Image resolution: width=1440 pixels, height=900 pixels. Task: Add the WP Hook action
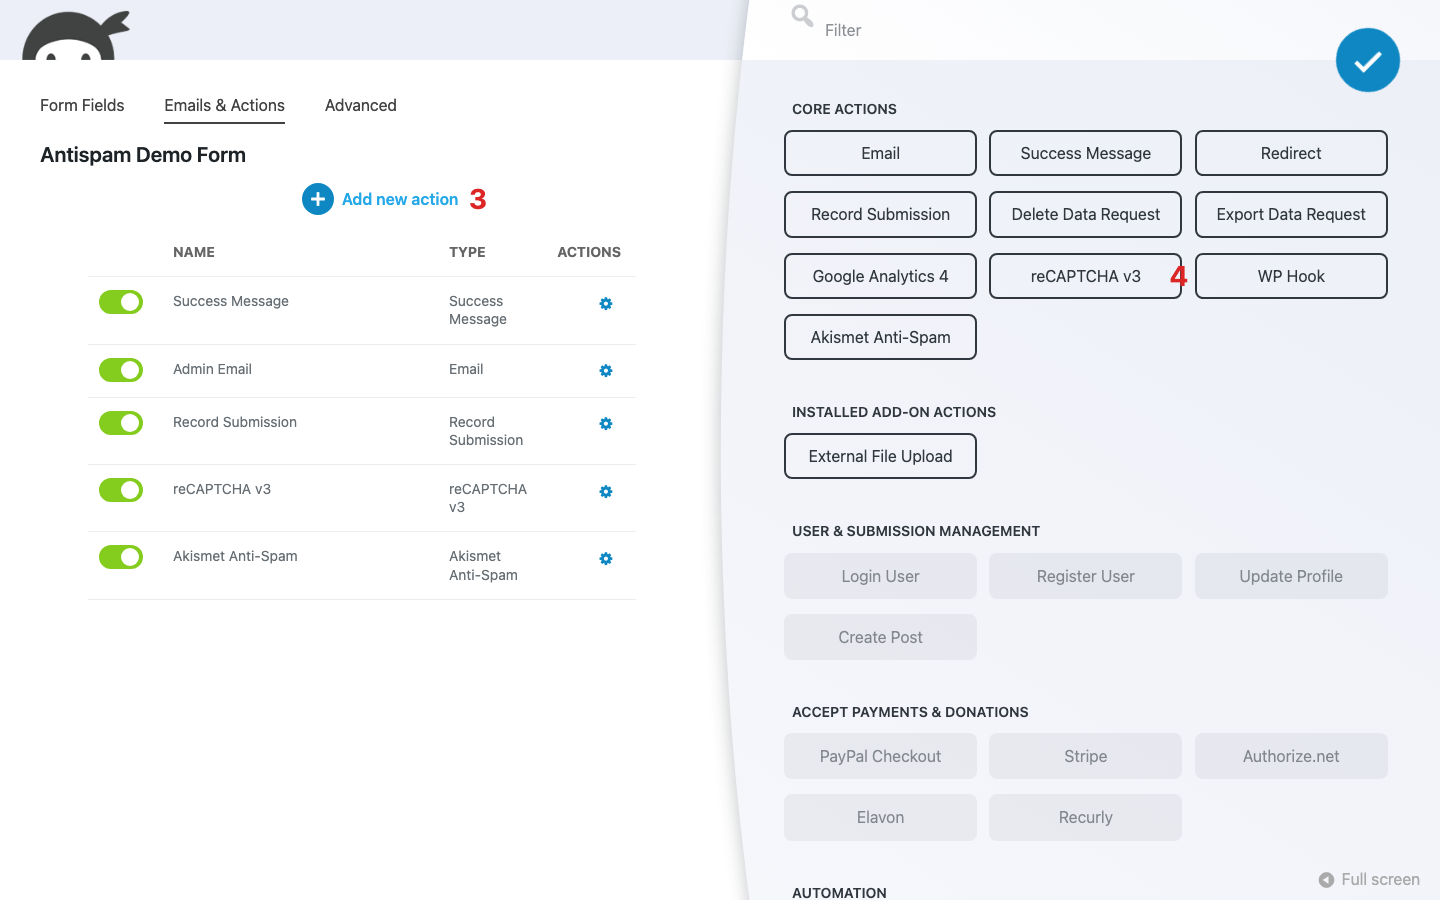[1291, 276]
